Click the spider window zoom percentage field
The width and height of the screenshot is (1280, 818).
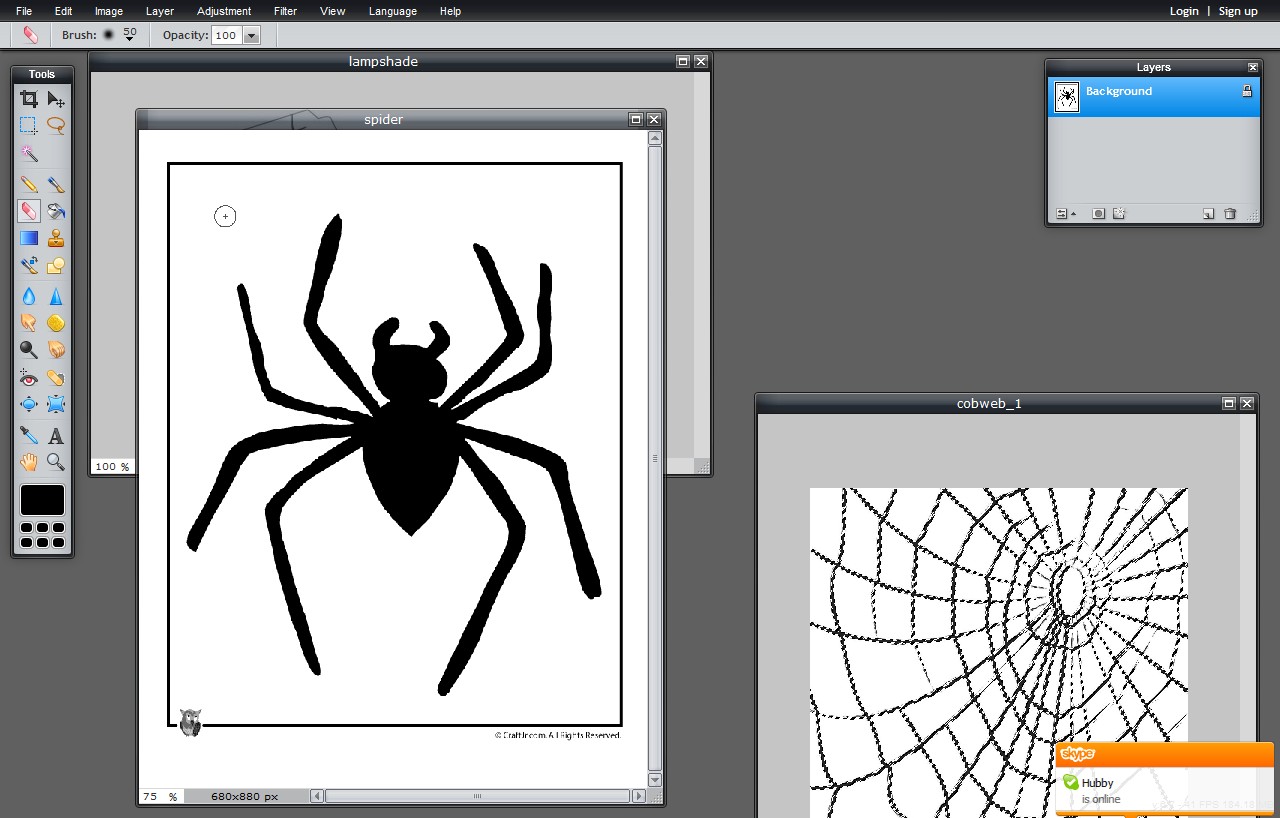(160, 797)
